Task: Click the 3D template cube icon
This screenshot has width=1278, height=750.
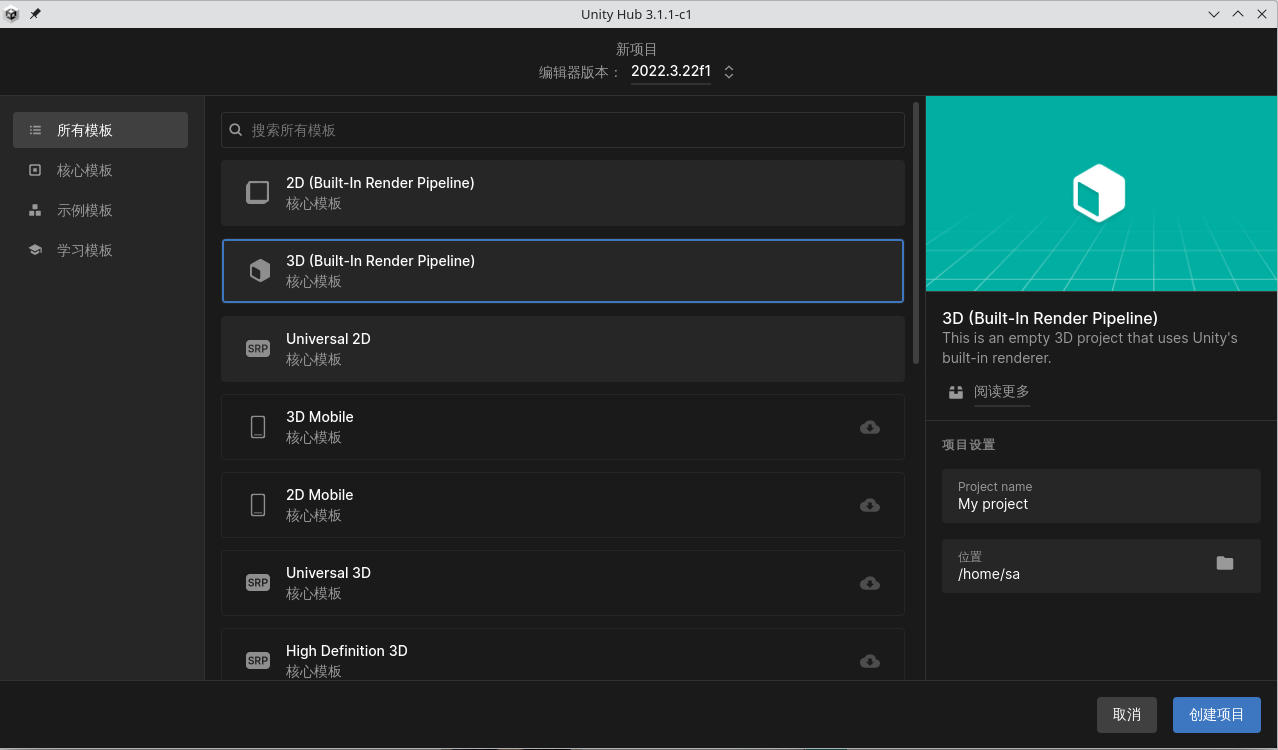Action: point(259,271)
